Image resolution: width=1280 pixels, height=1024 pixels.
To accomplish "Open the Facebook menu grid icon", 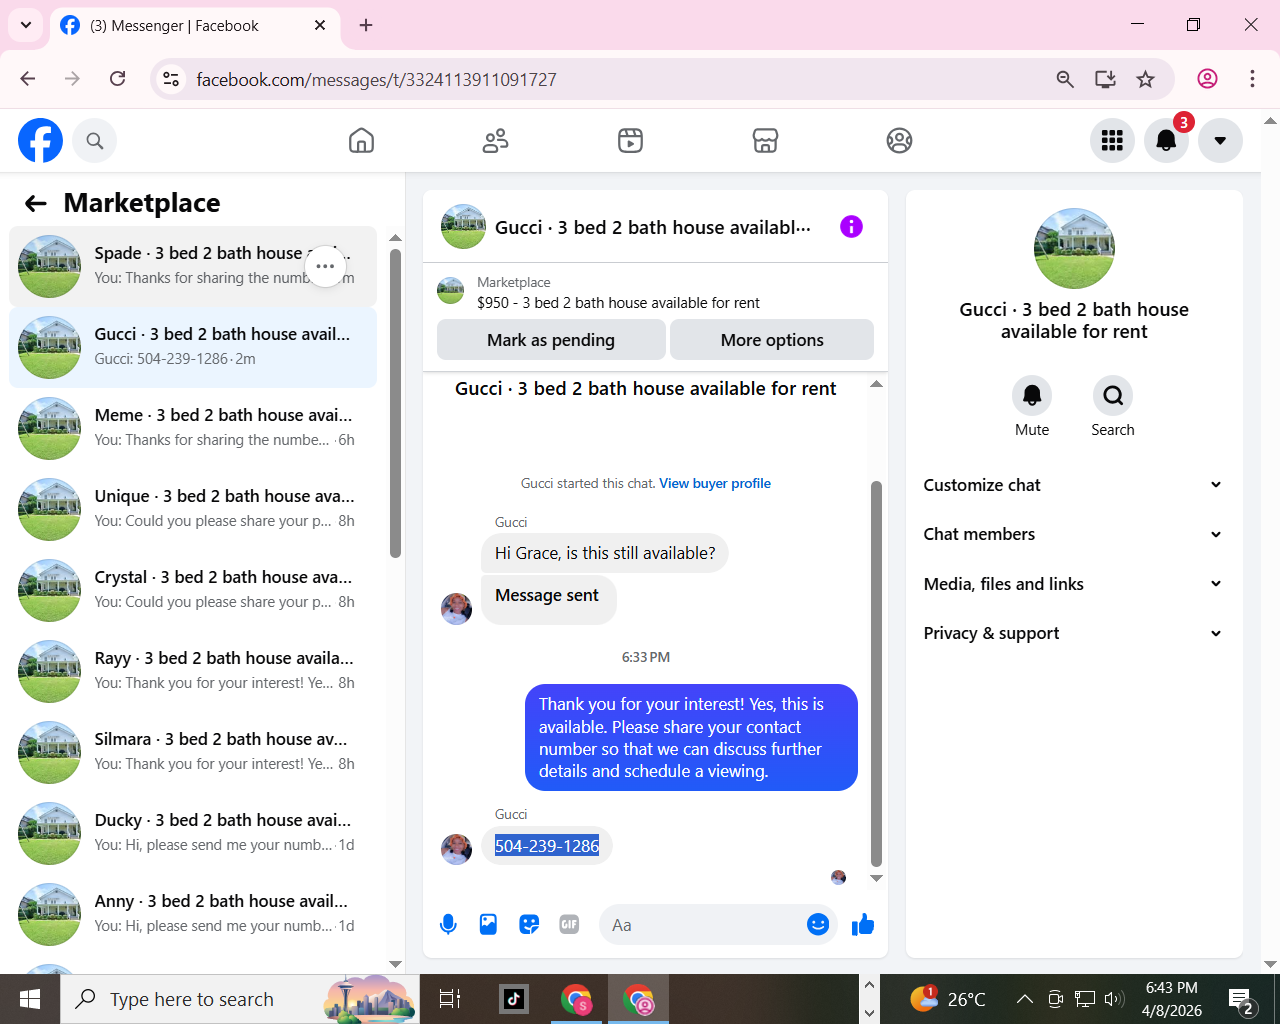I will point(1112,141).
